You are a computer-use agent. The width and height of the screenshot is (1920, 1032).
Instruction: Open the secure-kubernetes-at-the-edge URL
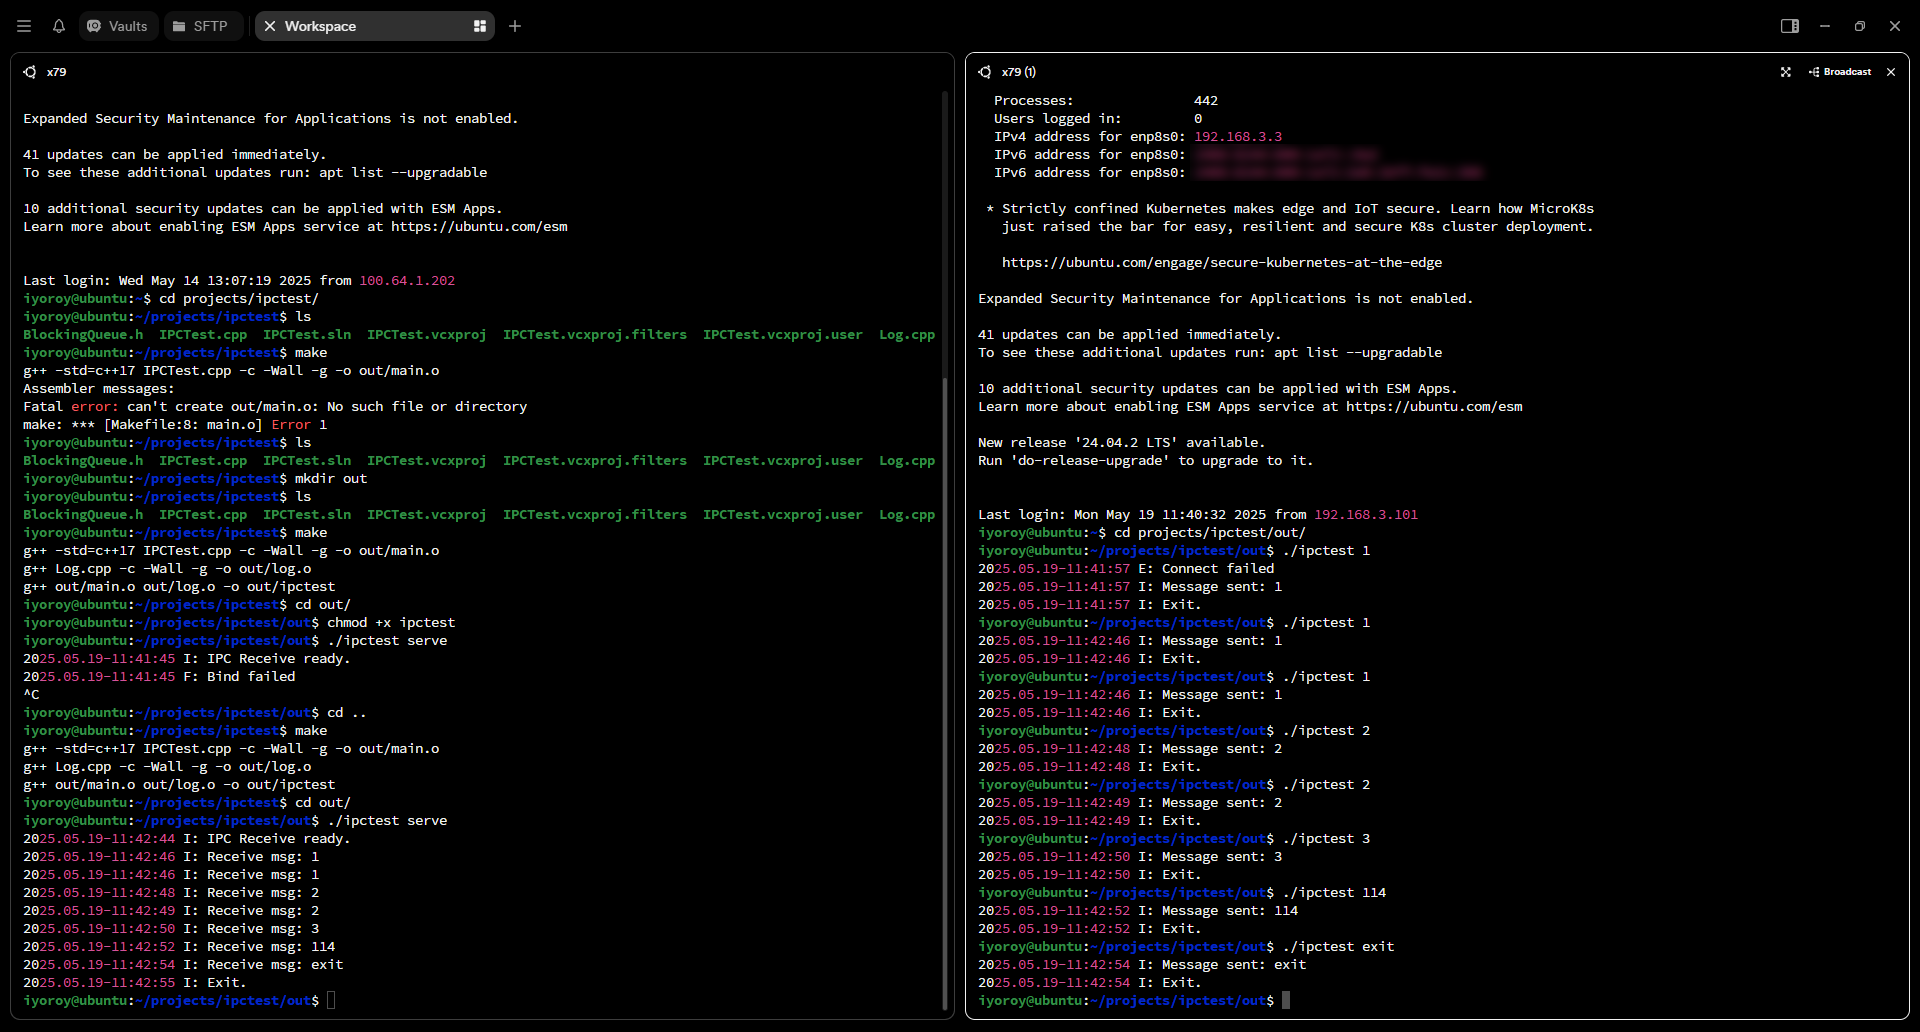1222,263
